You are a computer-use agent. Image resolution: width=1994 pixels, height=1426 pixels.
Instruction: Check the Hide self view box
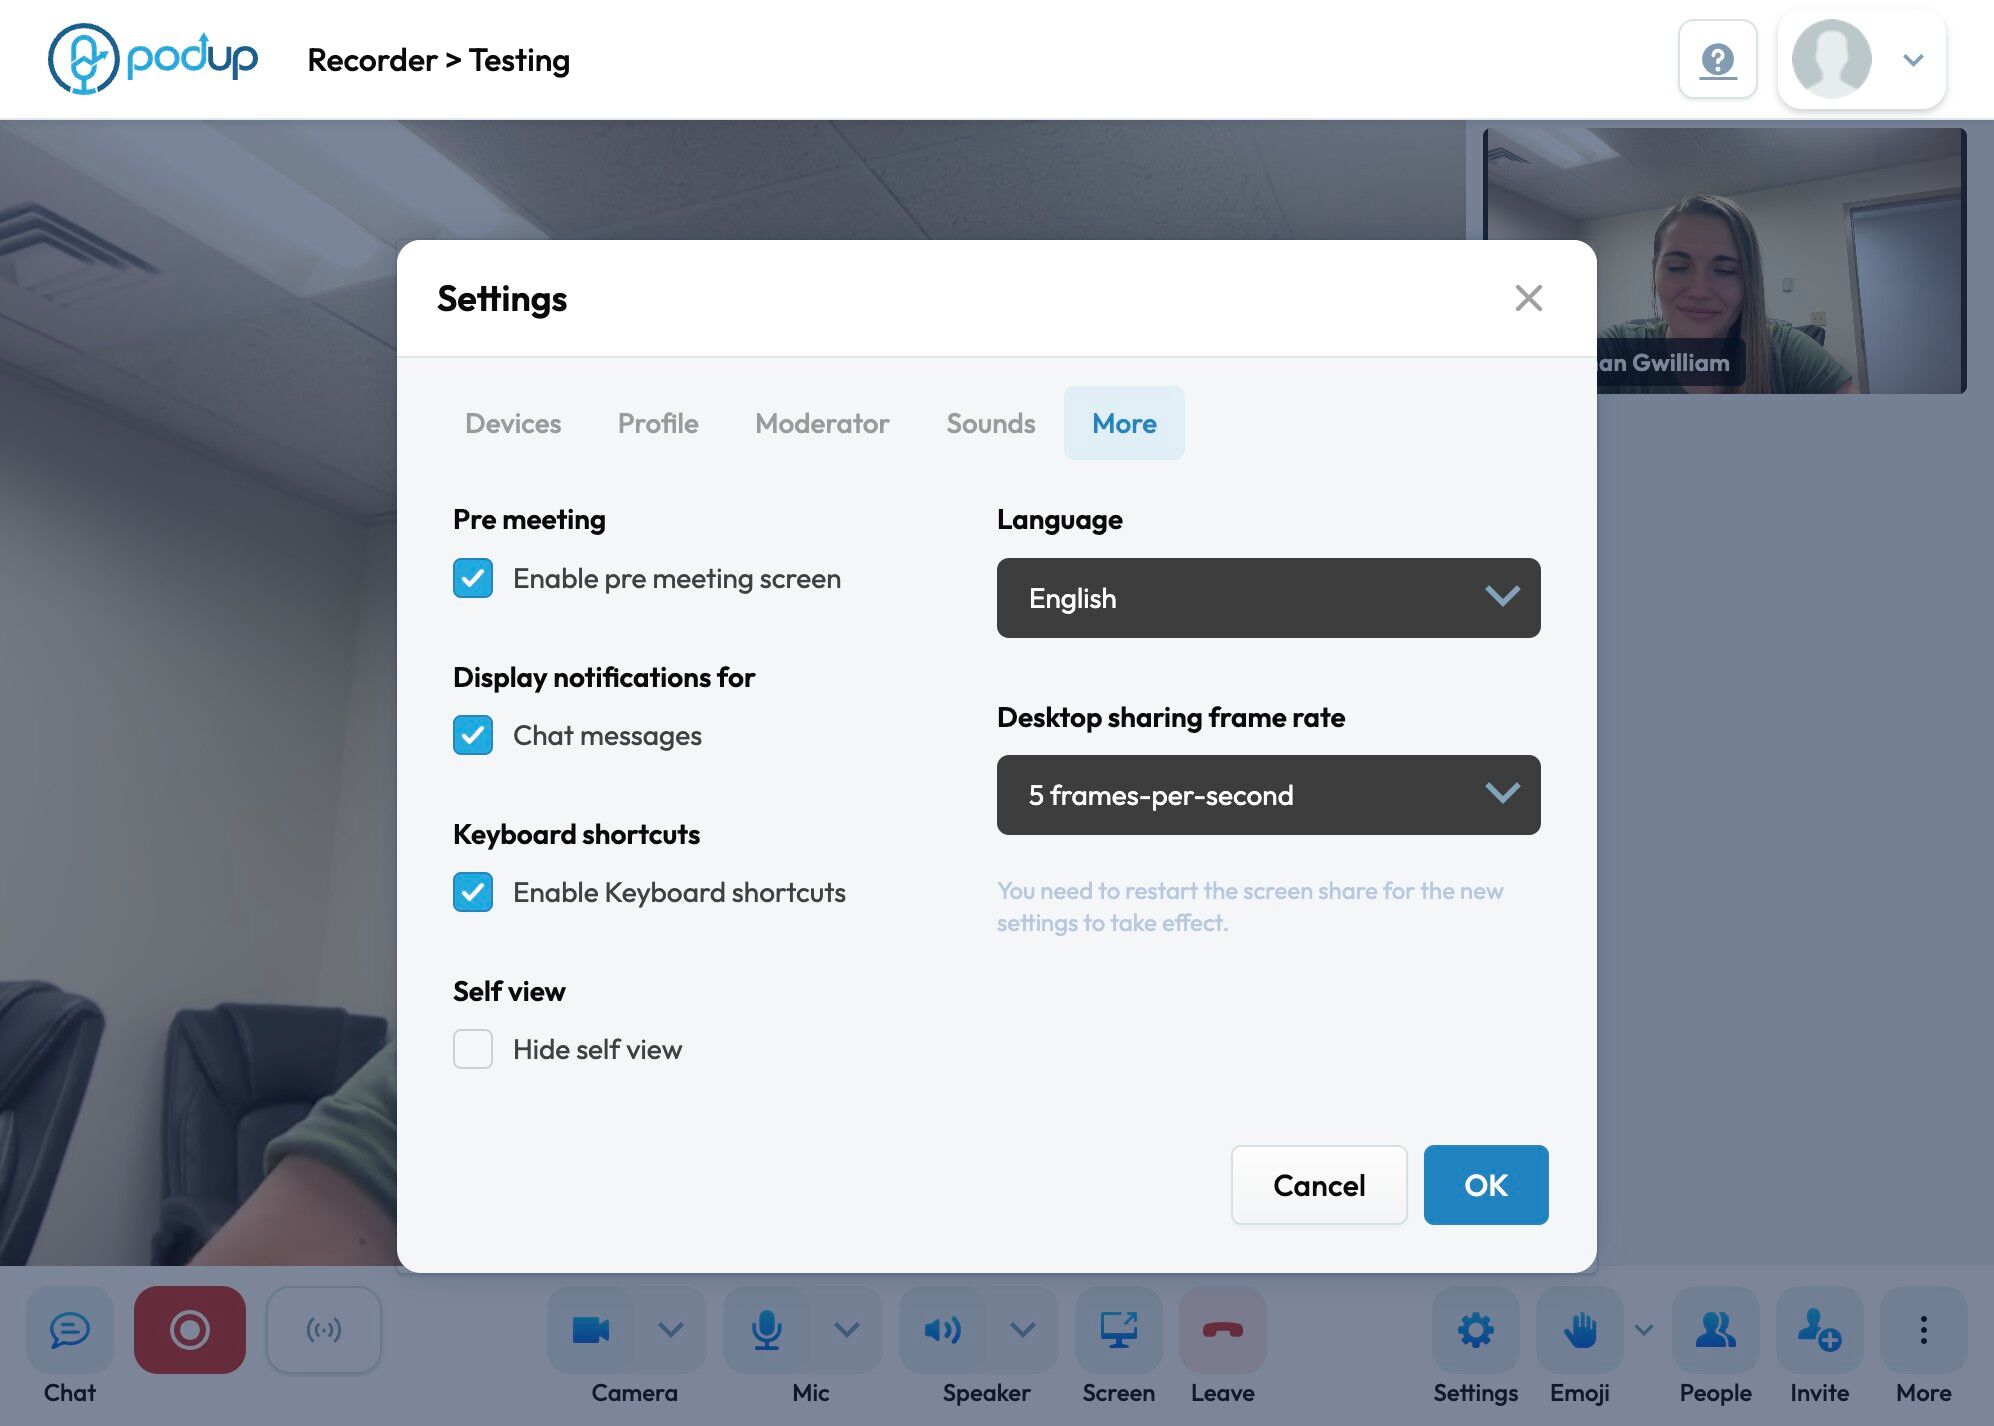point(473,1049)
